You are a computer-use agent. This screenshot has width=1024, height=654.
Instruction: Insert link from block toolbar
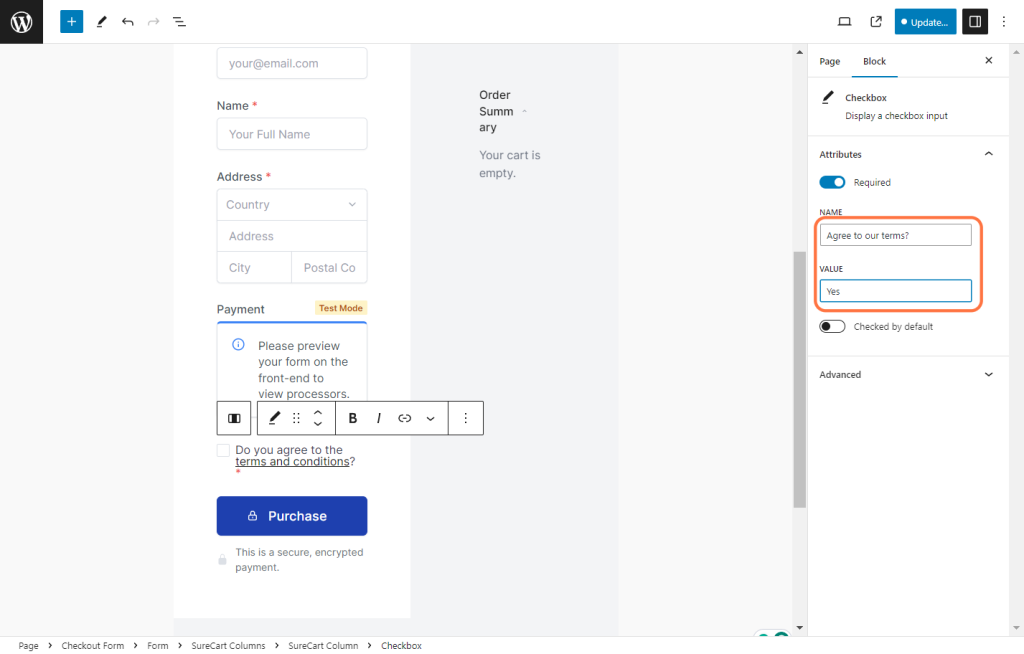404,418
